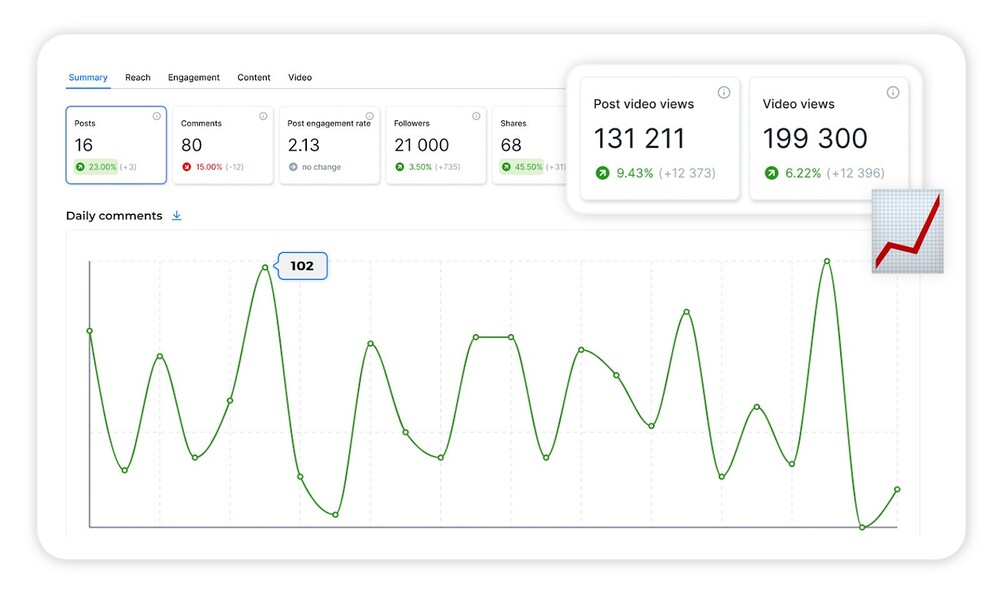Click info icon on Posts card
Screen dimensions: 1000x601
[156, 116]
